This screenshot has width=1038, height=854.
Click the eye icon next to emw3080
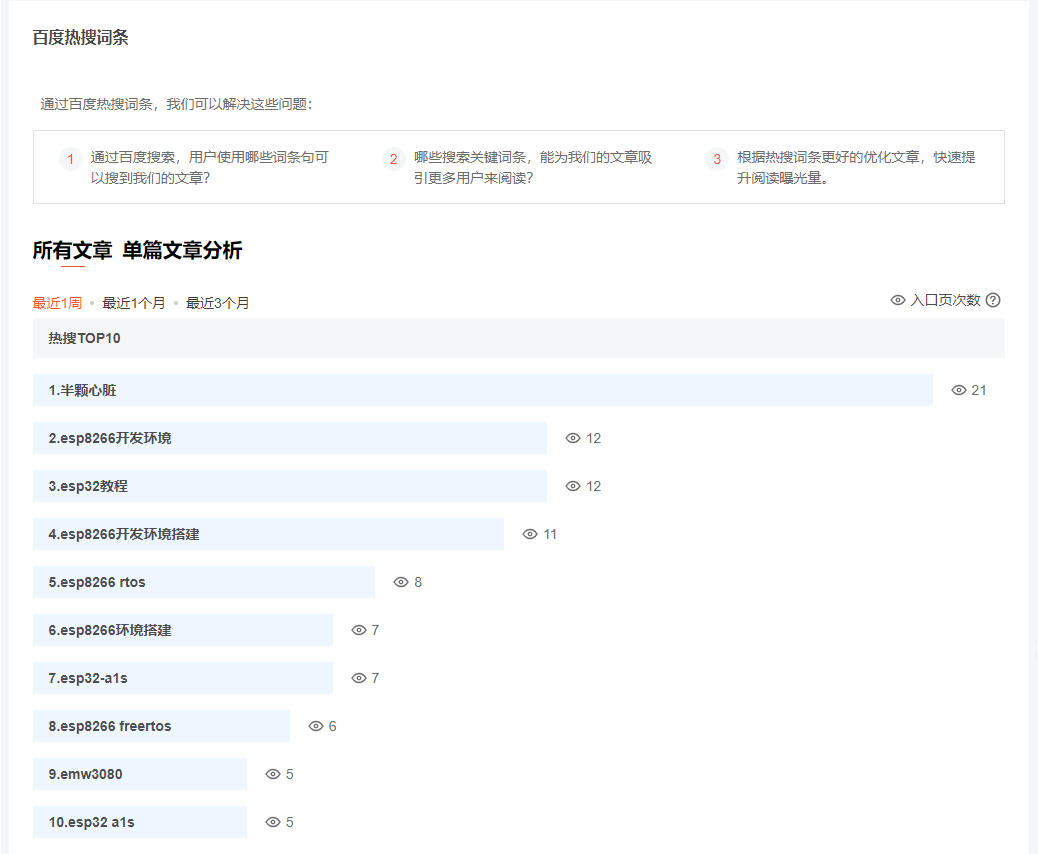pyautogui.click(x=272, y=773)
